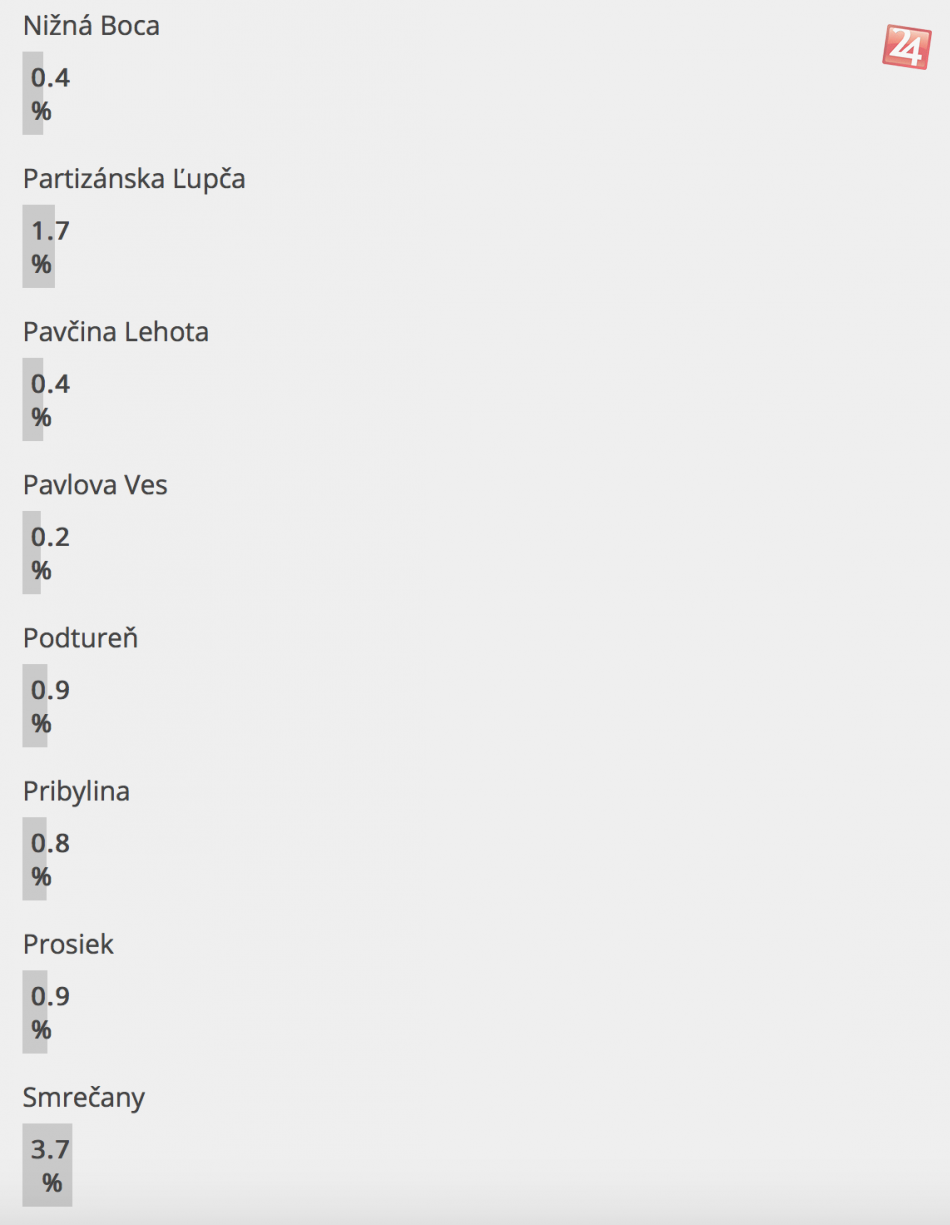Image resolution: width=950 pixels, height=1225 pixels.
Task: Click the gray bar under Nižná Boca
Action: click(x=33, y=93)
